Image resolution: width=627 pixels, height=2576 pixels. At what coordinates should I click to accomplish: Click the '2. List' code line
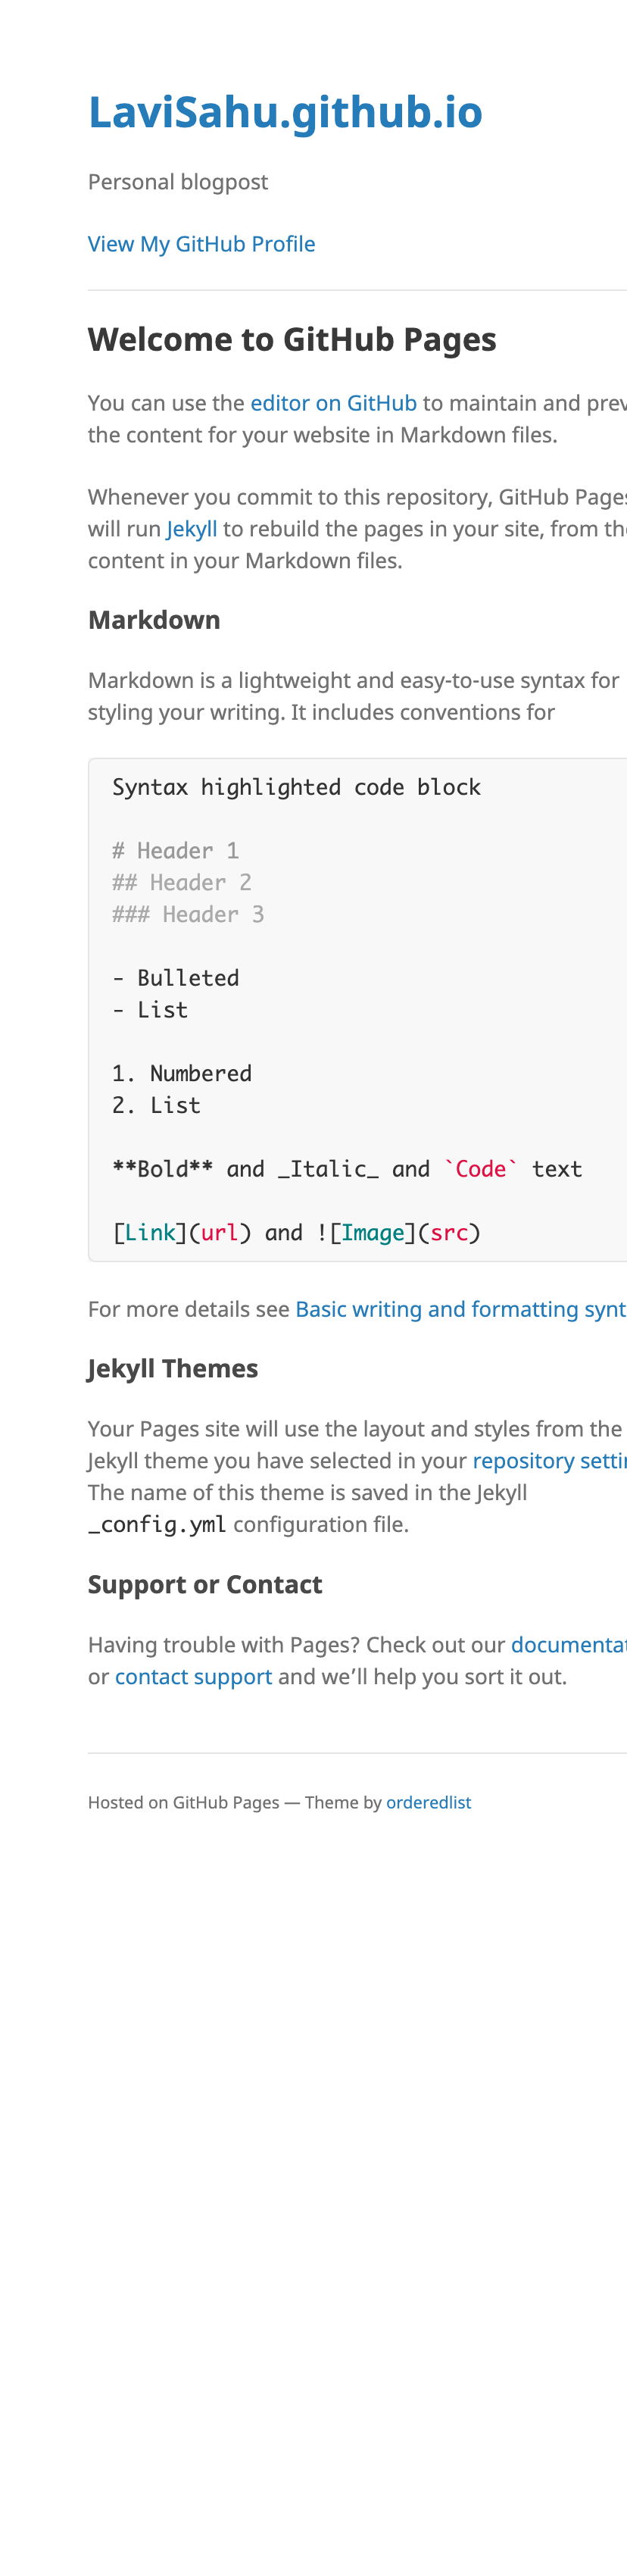(x=156, y=1105)
